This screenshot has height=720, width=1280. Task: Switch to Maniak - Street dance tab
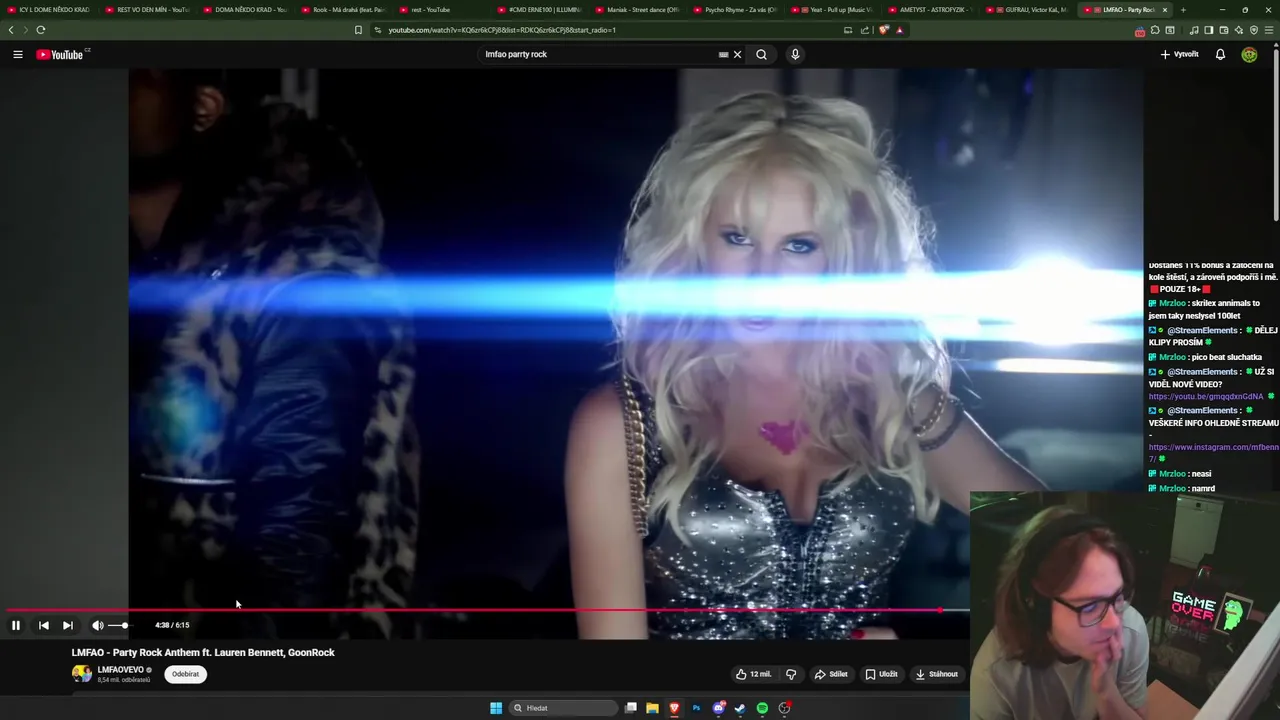637,10
